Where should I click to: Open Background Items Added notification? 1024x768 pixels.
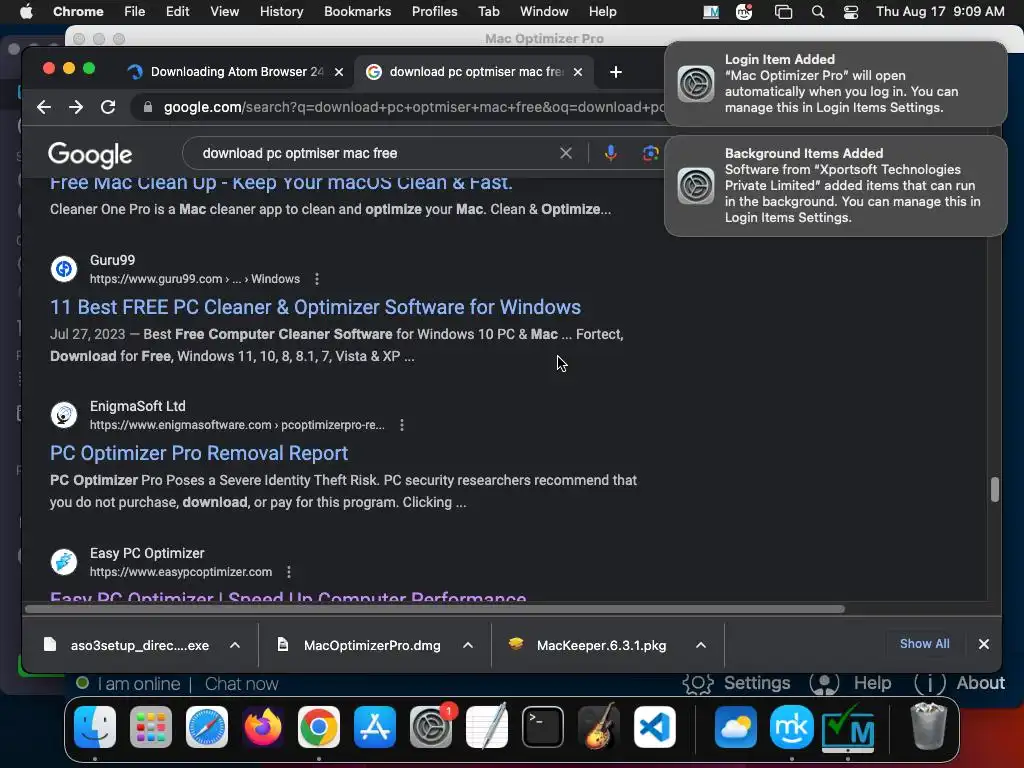click(x=835, y=185)
